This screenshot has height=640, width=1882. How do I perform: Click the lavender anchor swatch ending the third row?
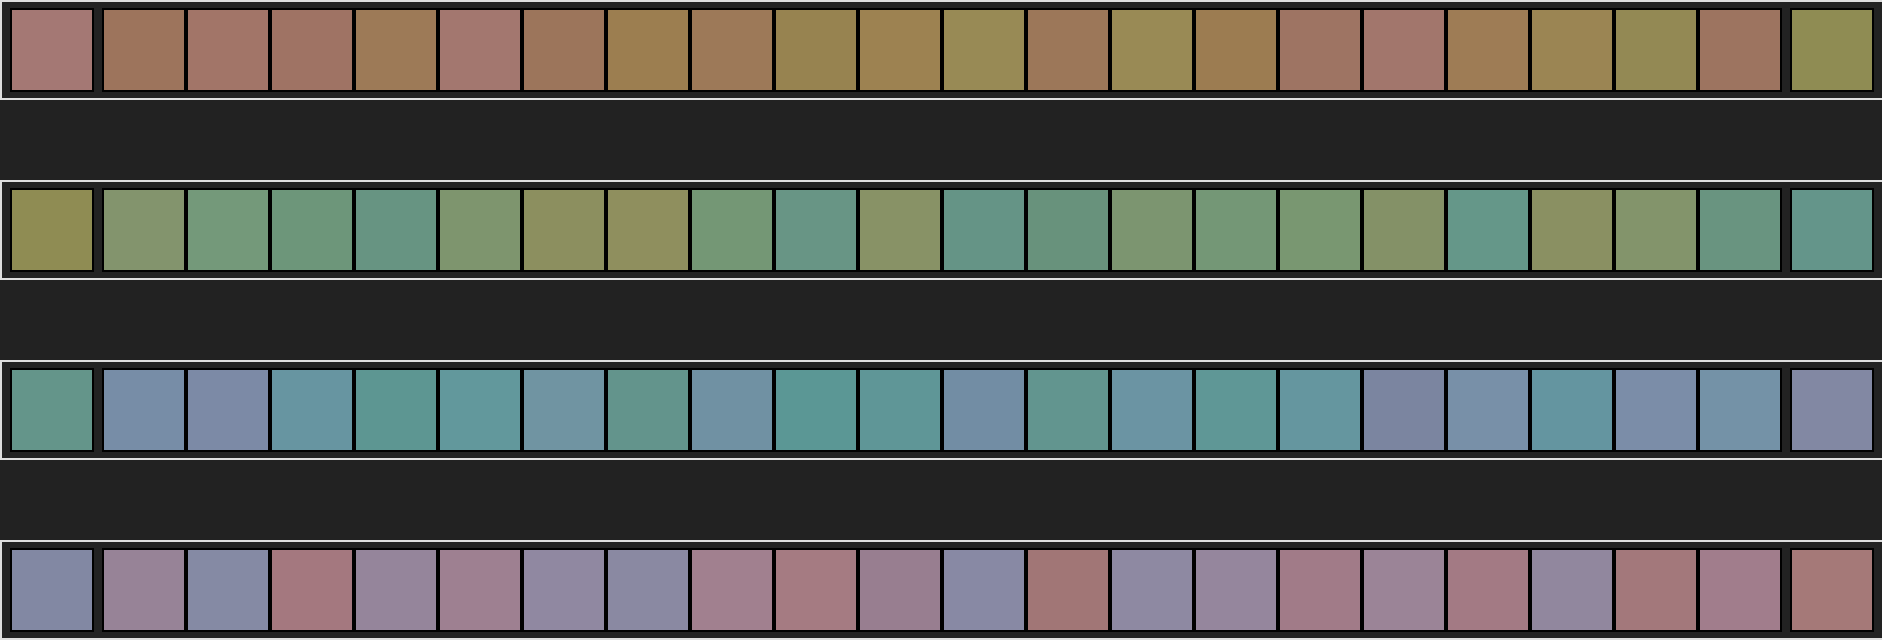tap(1832, 410)
